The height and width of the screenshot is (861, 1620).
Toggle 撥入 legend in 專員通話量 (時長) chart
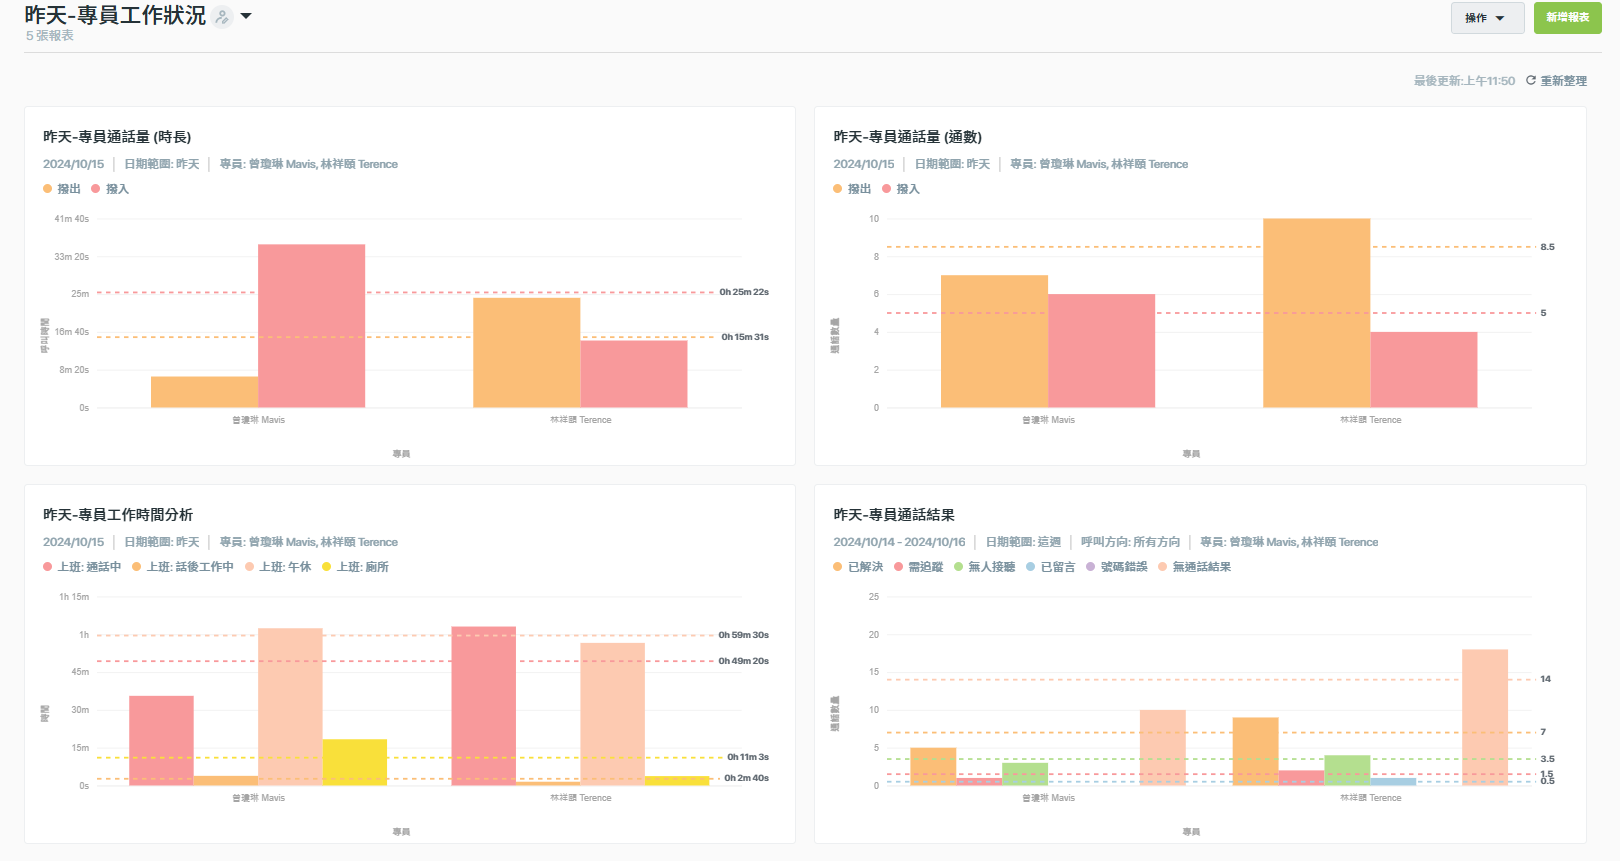tap(110, 189)
